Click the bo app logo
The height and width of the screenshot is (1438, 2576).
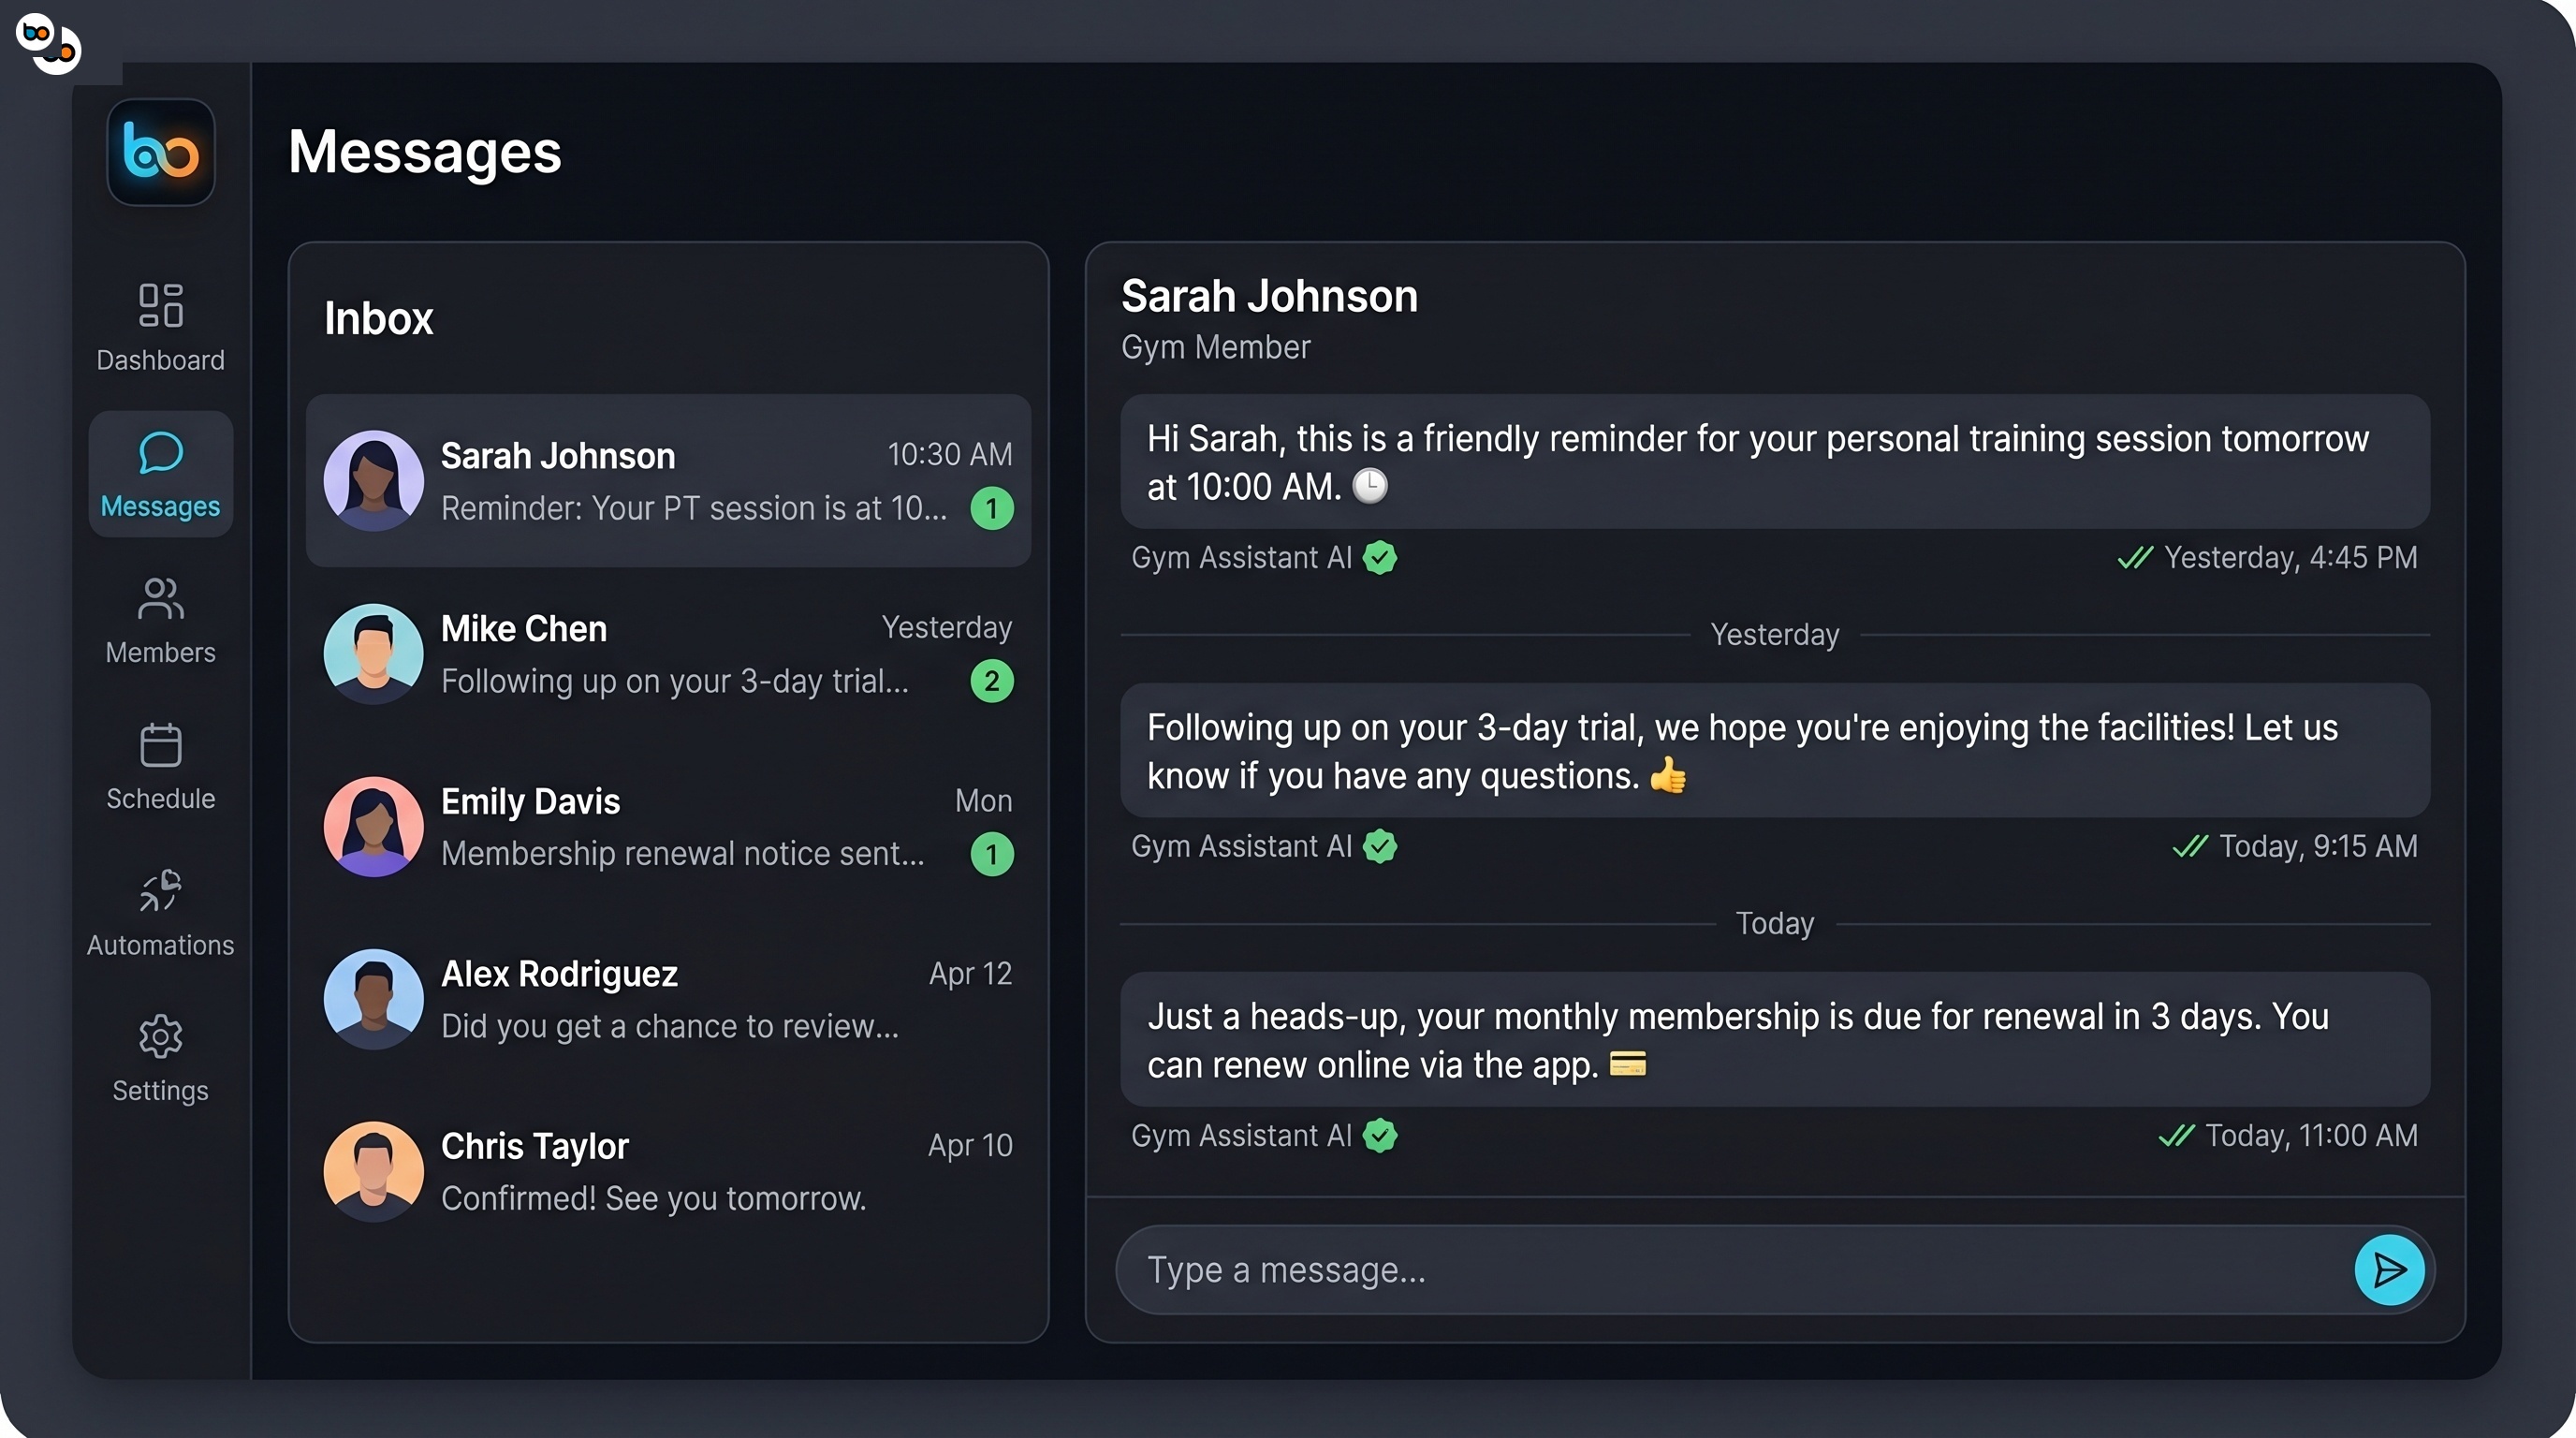coord(160,153)
